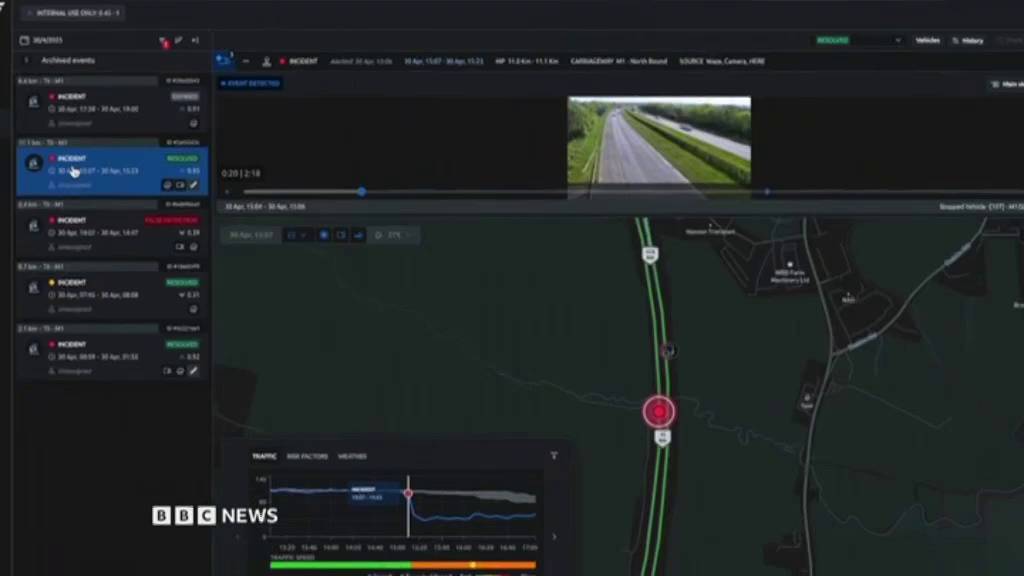1024x576 pixels.
Task: Switch to the Weather tab
Action: pyautogui.click(x=352, y=456)
